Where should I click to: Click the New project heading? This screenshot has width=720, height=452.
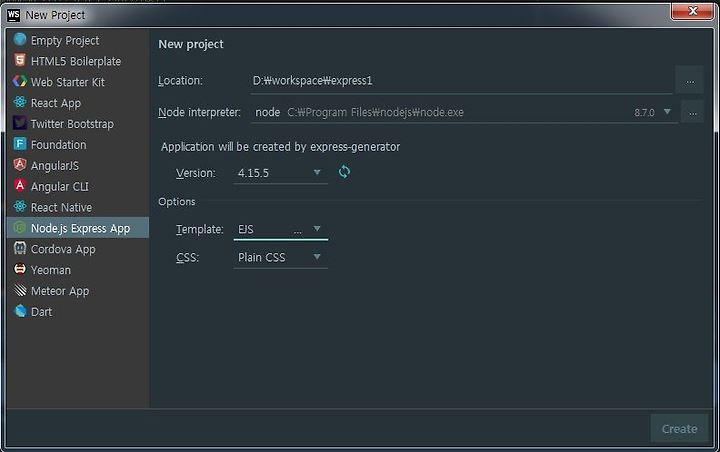(191, 44)
